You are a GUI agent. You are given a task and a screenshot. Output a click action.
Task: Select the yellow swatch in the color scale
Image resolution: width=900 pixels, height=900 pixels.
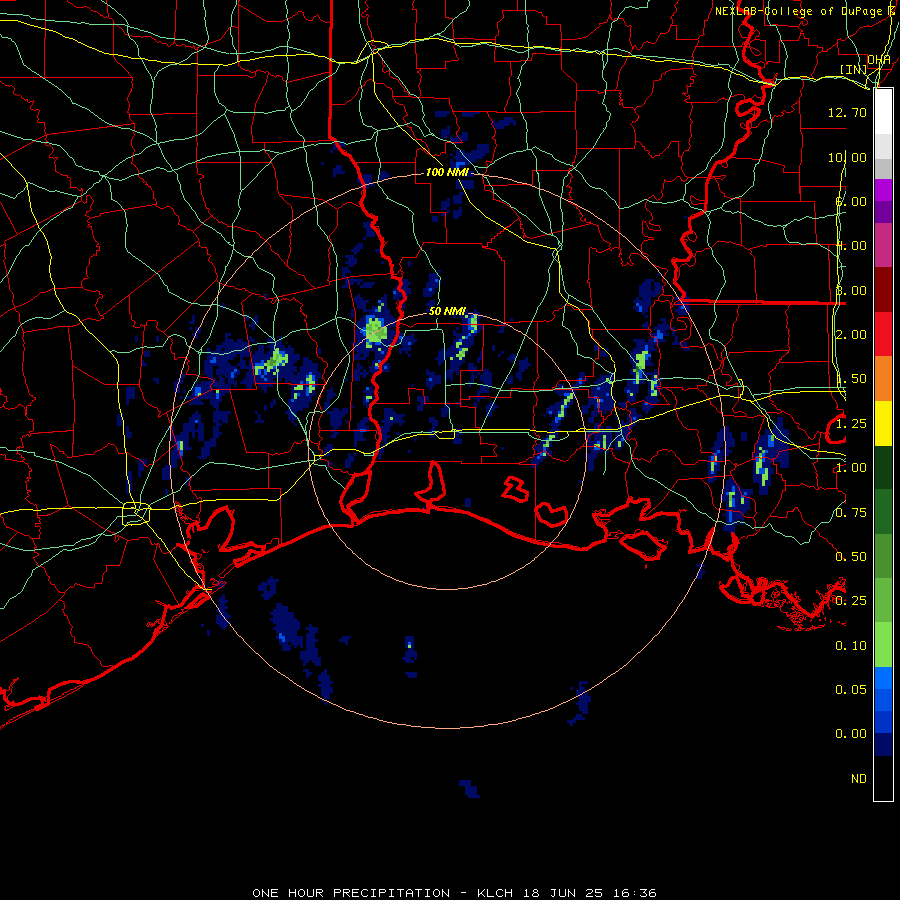coord(883,424)
